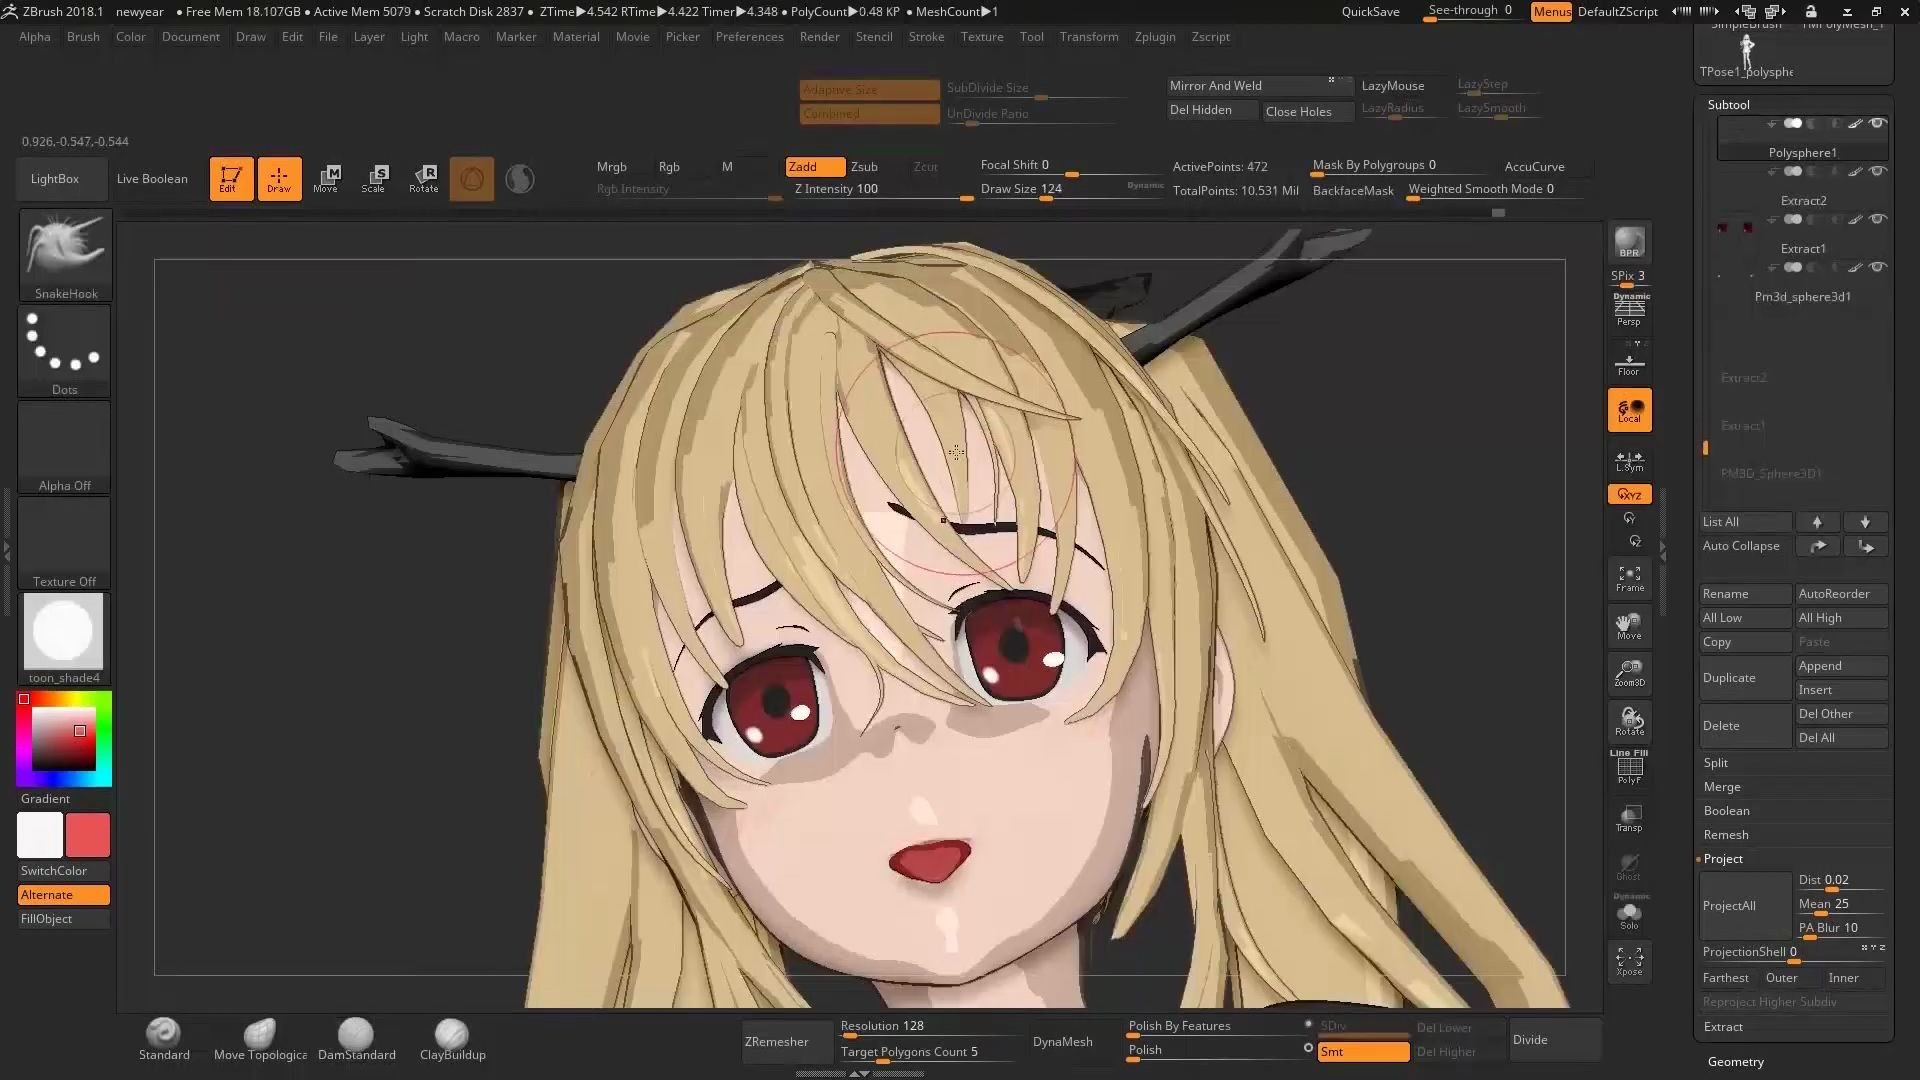Click the red secondary color swatch
Image resolution: width=1920 pixels, height=1080 pixels.
88,835
